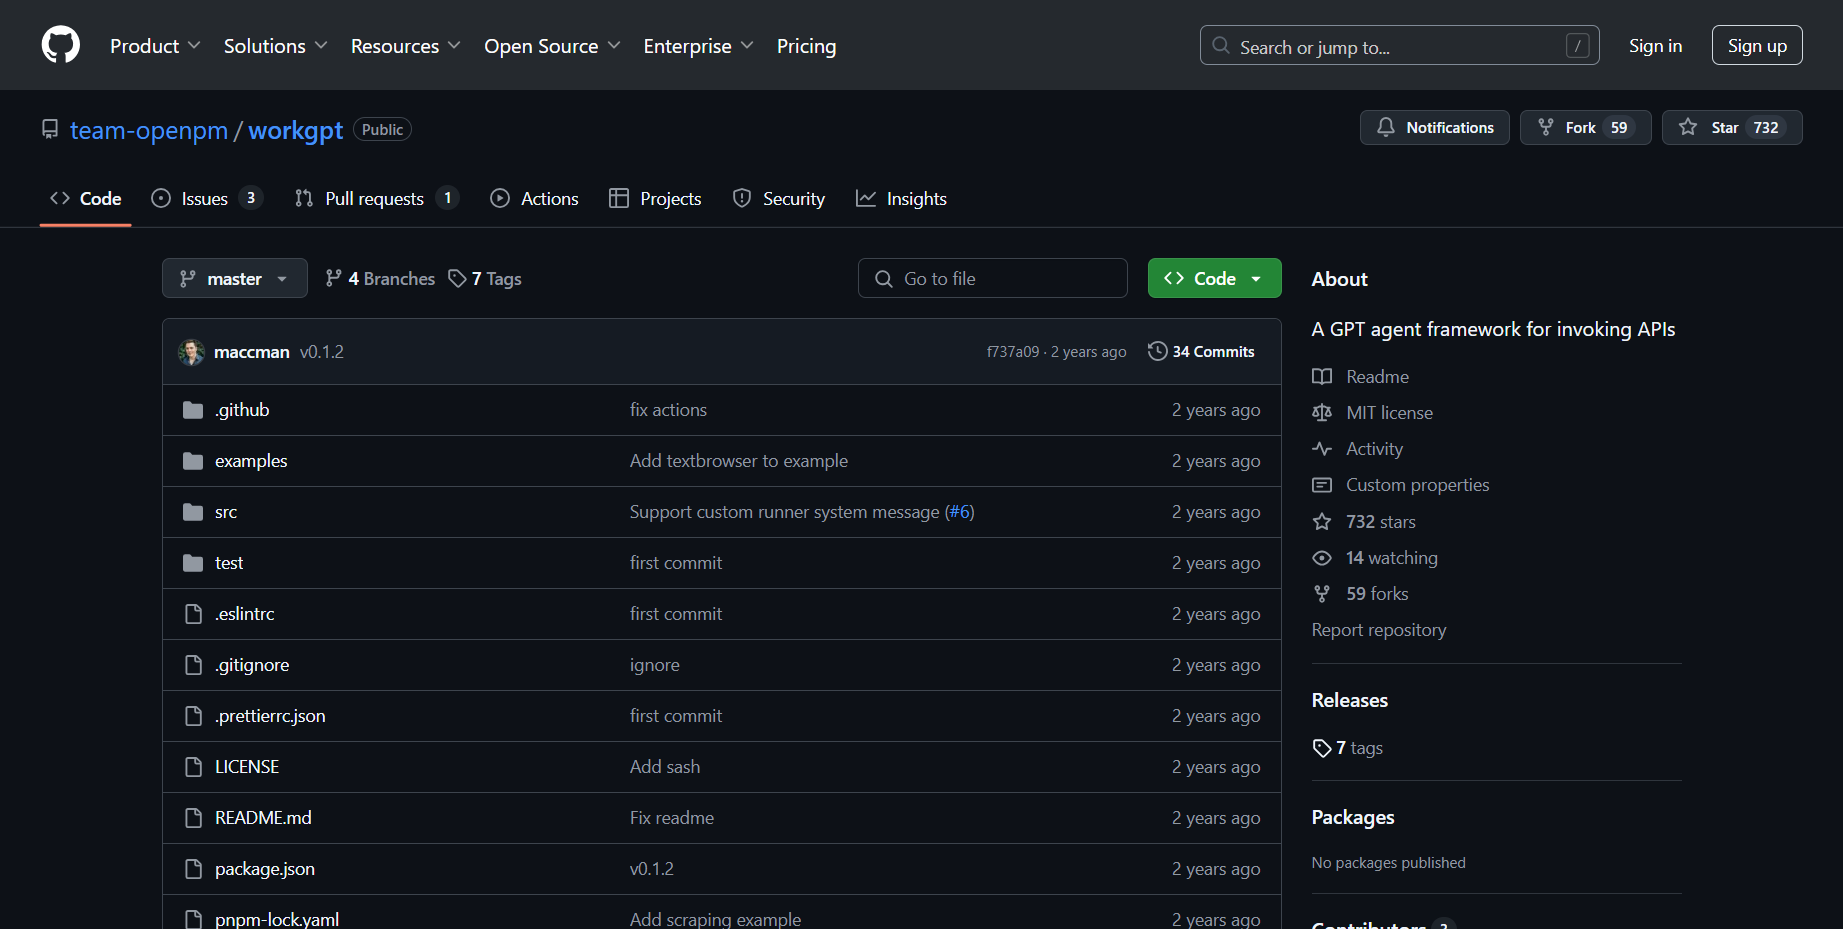1843x929 pixels.
Task: Click the folder icon for test
Action: click(x=193, y=563)
